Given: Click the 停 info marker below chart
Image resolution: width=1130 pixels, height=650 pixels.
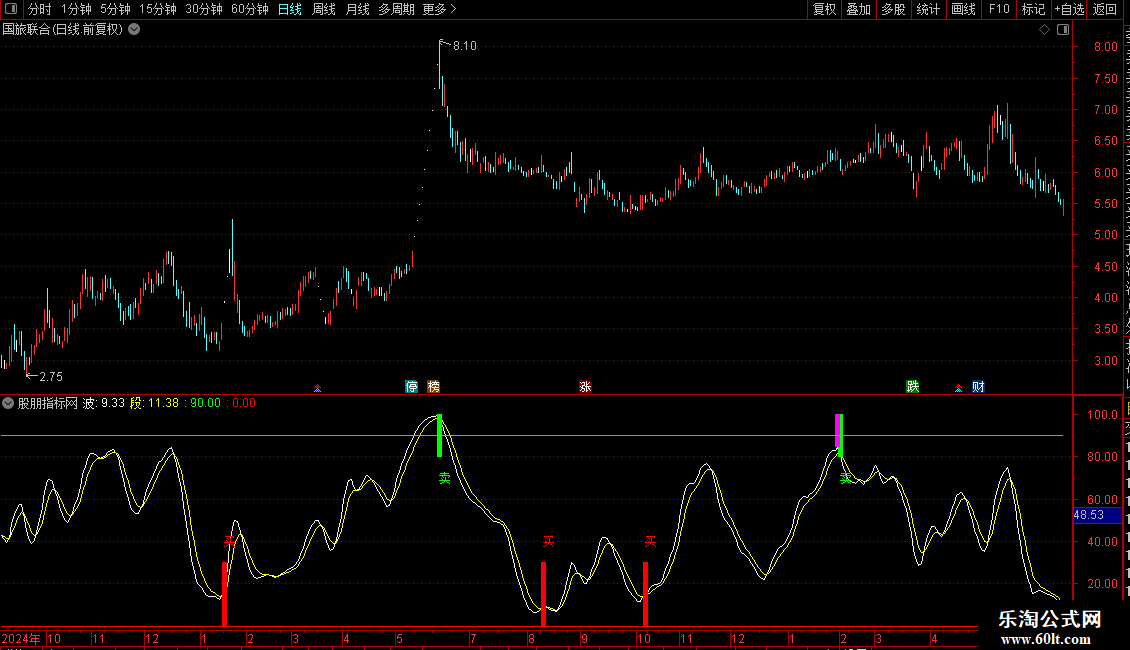Looking at the screenshot, I should [411, 387].
